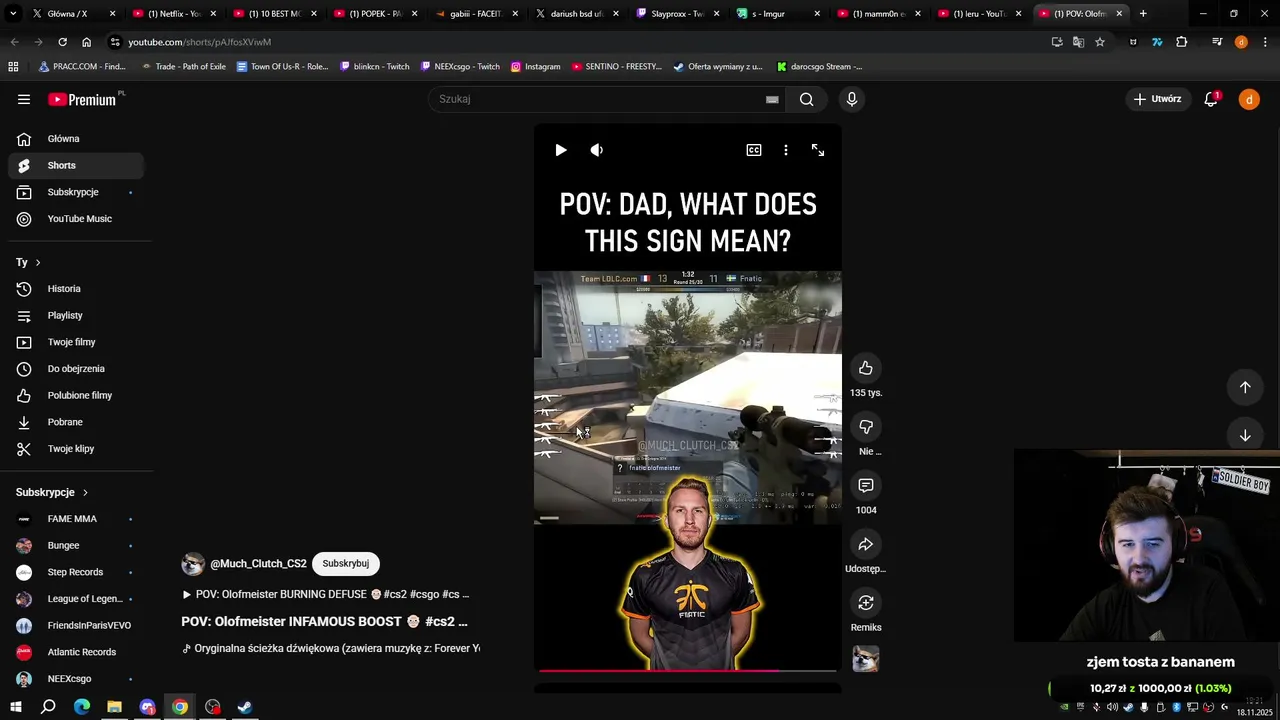This screenshot has height=720, width=1280.
Task: Open Bungee channel subscription
Action: pyautogui.click(x=76, y=545)
